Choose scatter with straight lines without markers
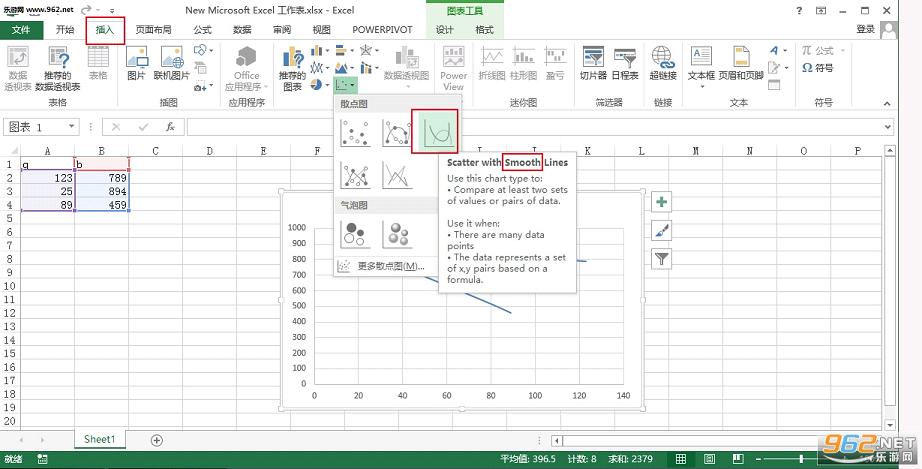Screen dimensions: 922x469 (397, 175)
